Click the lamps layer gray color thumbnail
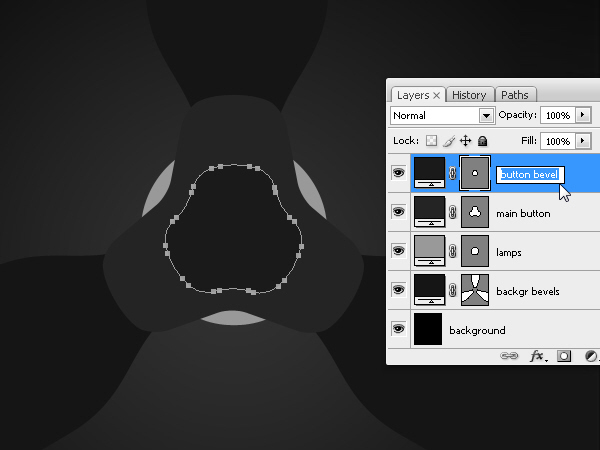This screenshot has width=600, height=450. pos(430,251)
